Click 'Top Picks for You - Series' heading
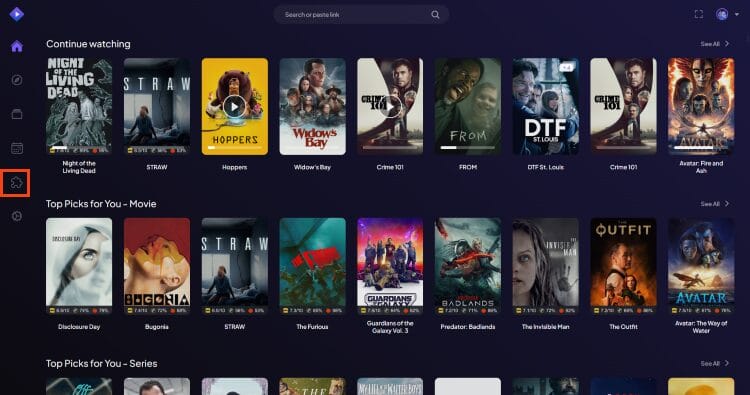750x395 pixels. coord(101,363)
